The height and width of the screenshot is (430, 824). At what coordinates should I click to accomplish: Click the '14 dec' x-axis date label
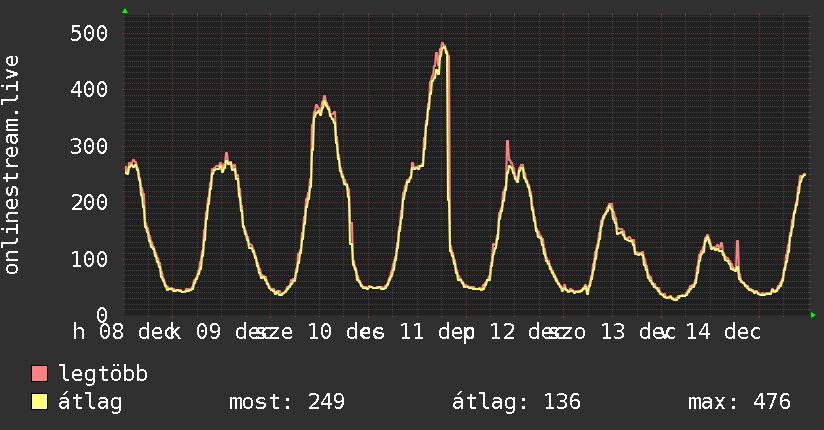(724, 332)
